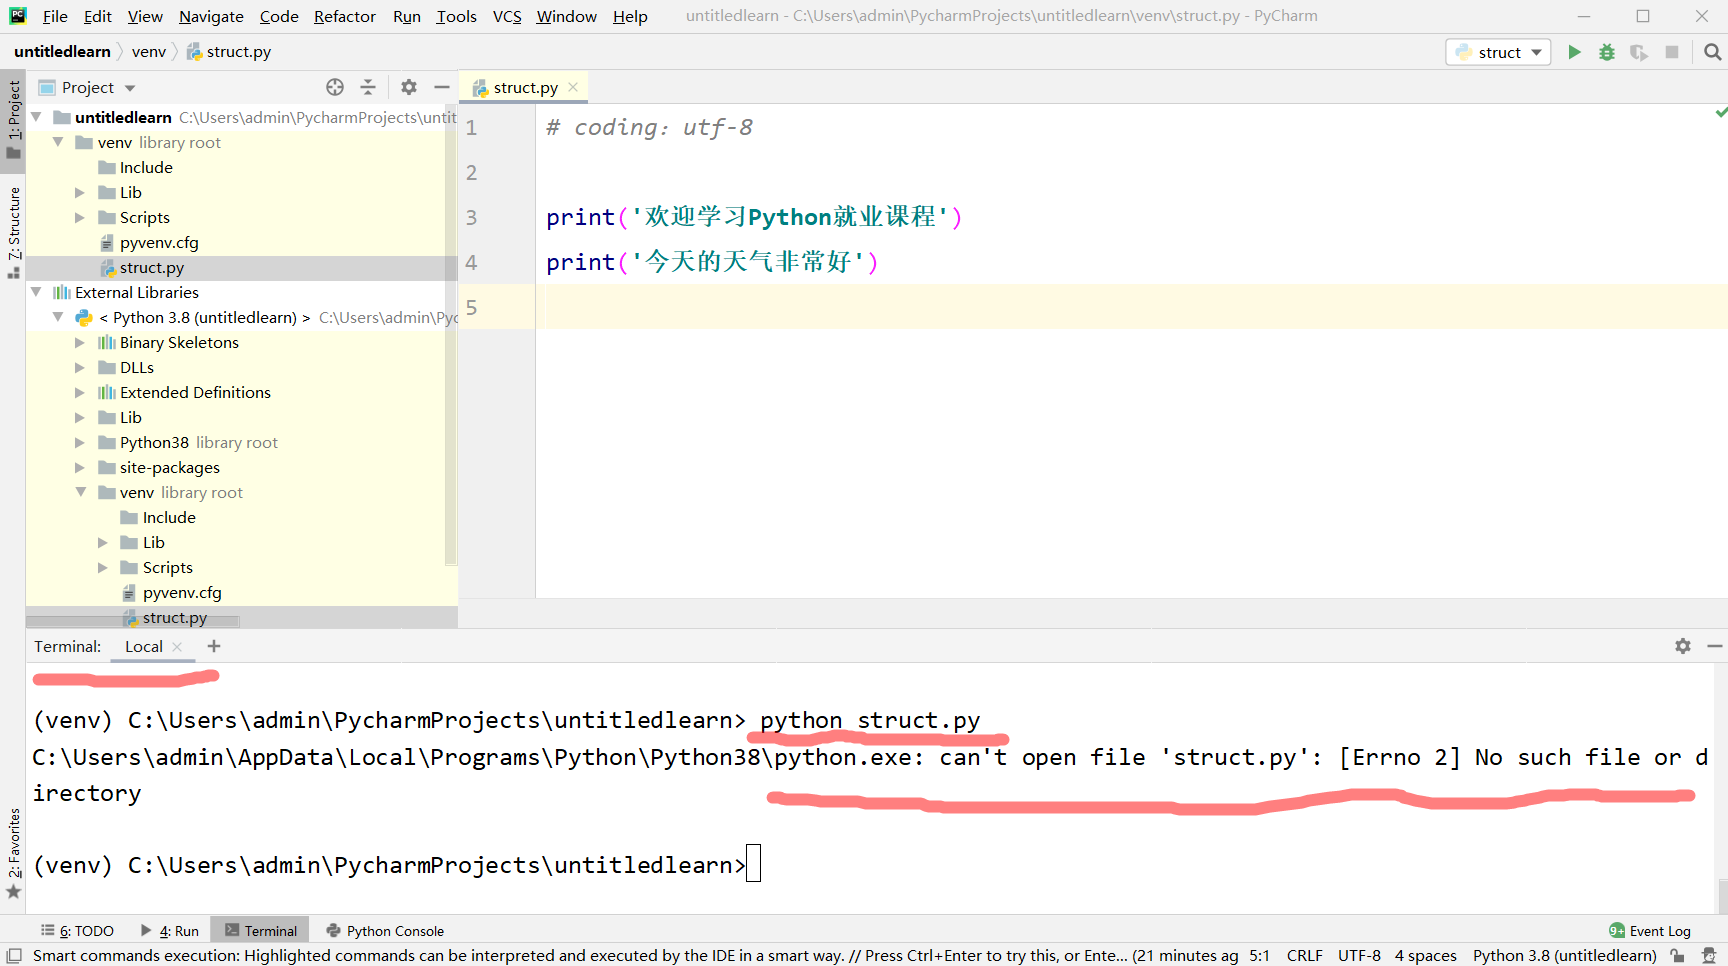1728x966 pixels.
Task: Click the untitledlearn breadcrumb
Action: pyautogui.click(x=62, y=52)
